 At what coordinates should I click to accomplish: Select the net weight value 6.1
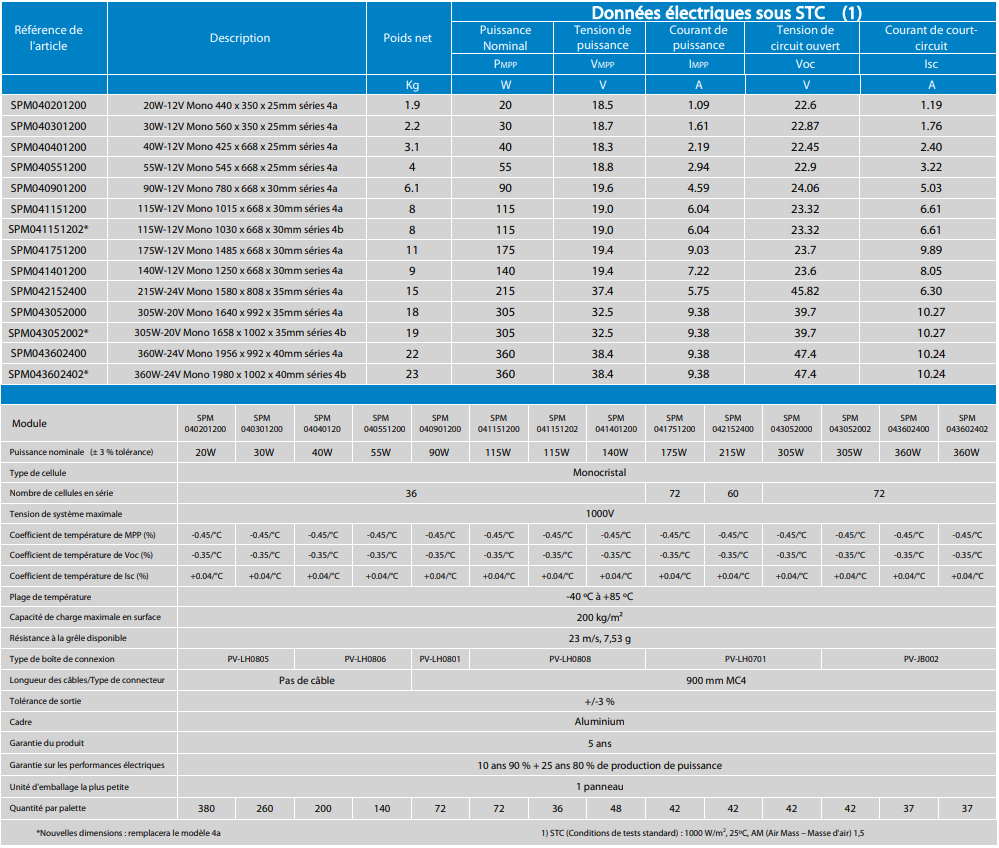click(x=412, y=188)
